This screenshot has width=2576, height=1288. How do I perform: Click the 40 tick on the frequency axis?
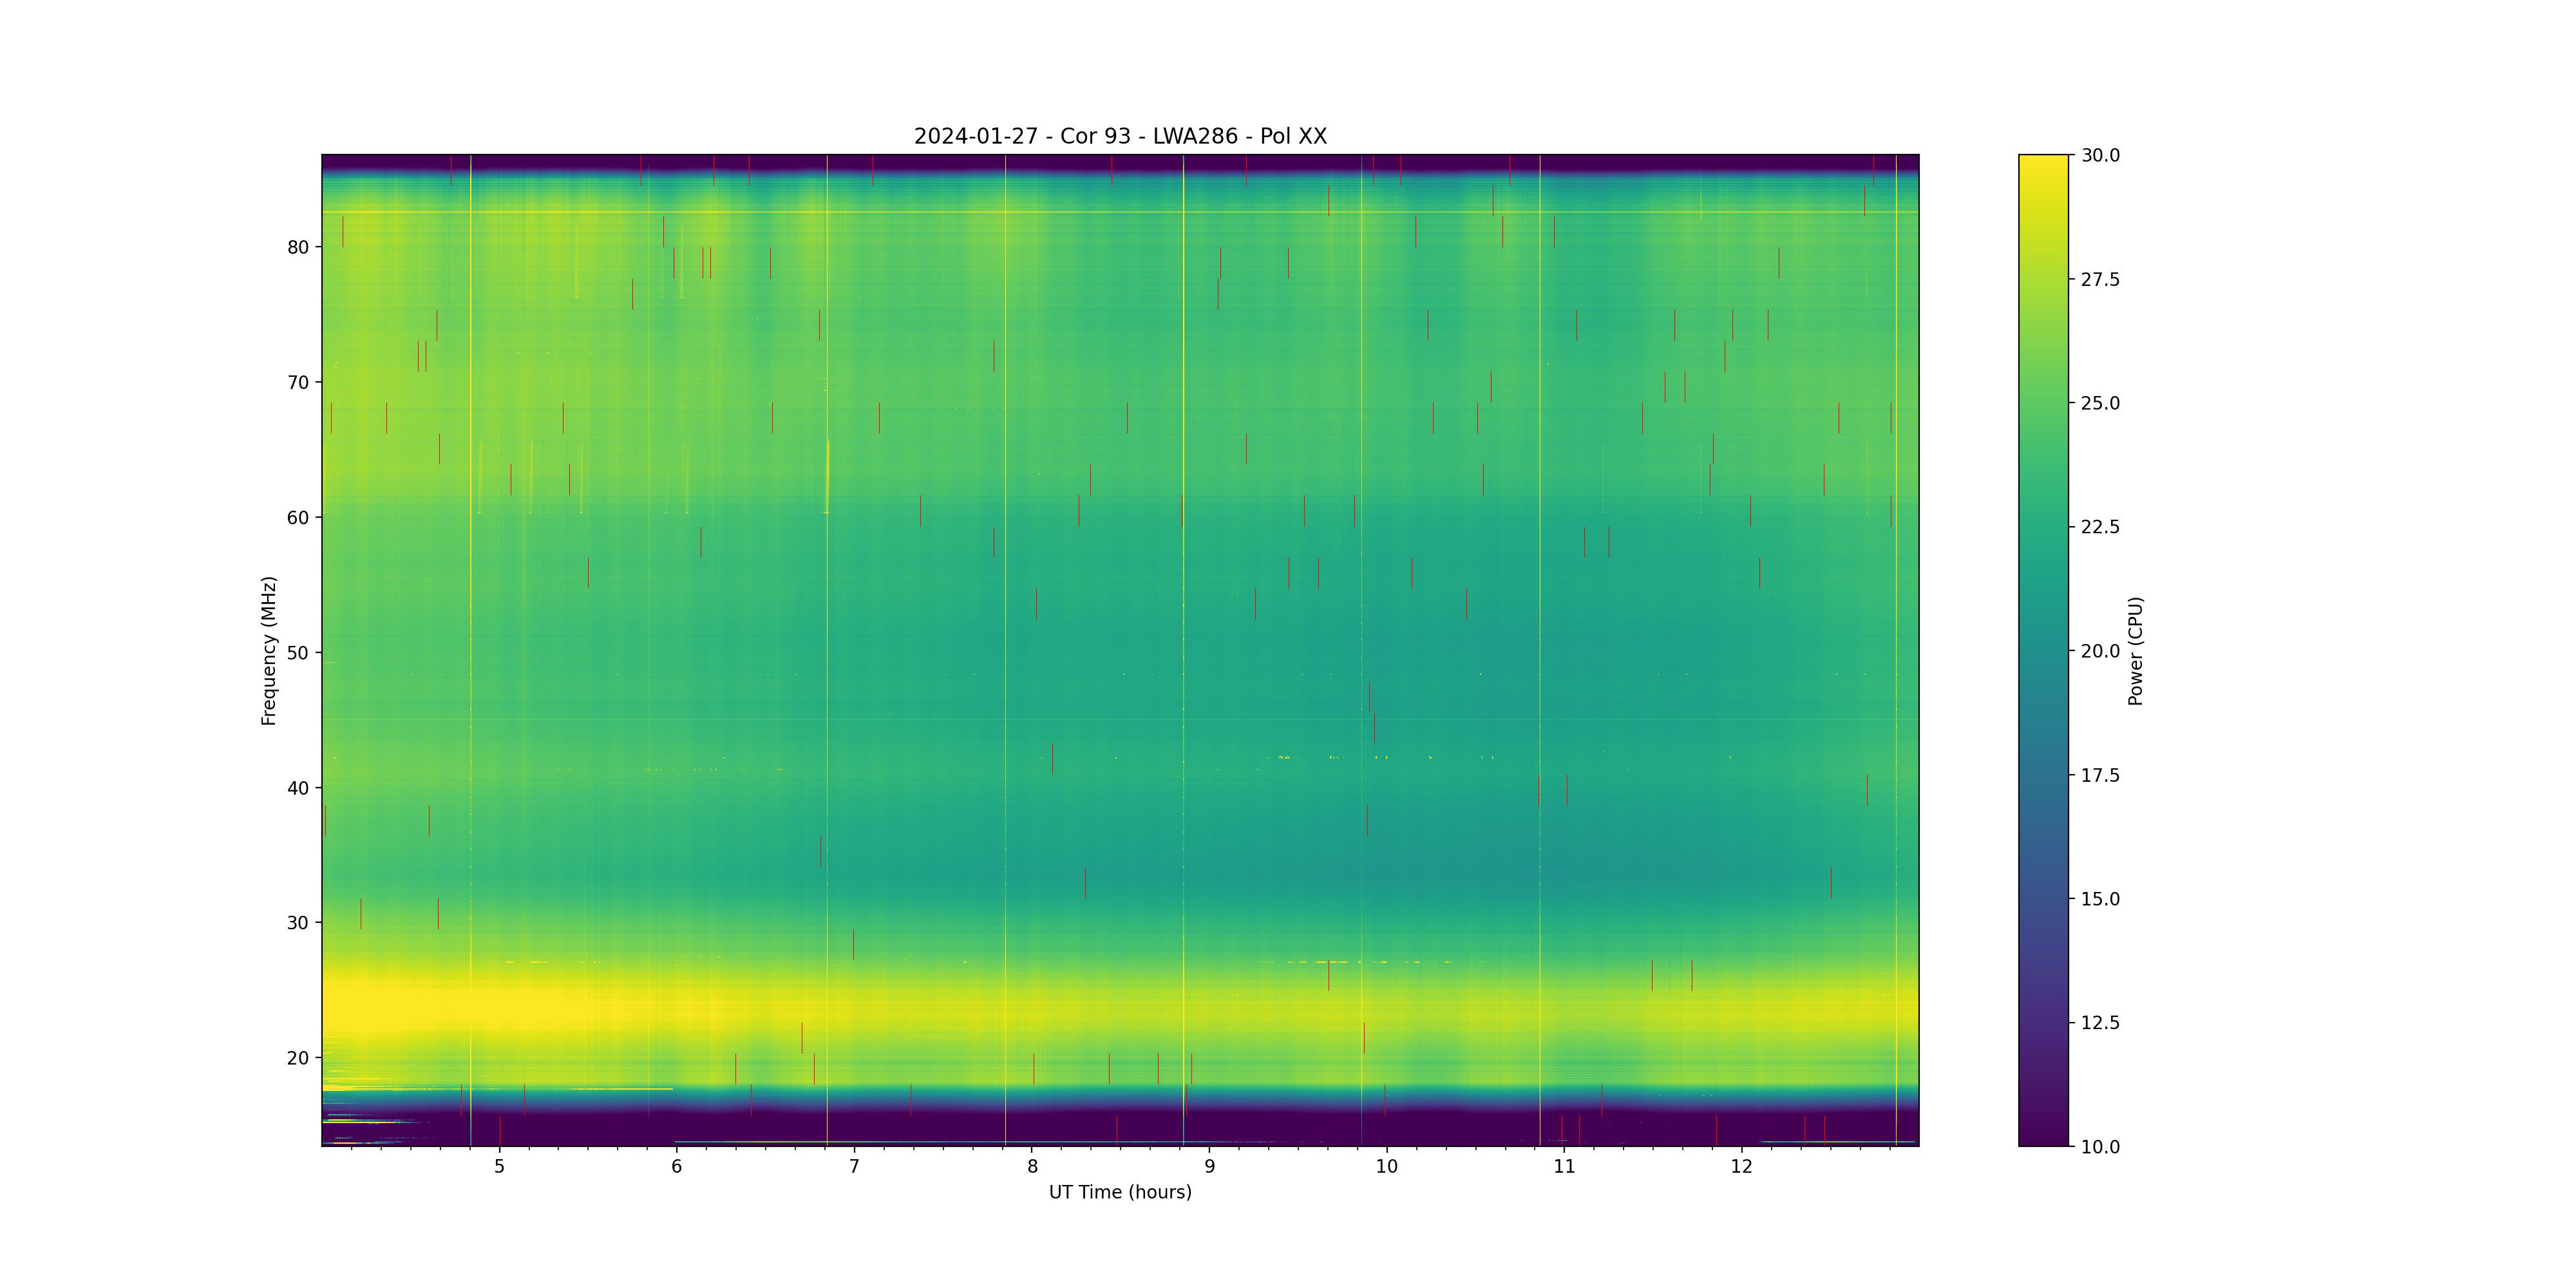coord(298,788)
